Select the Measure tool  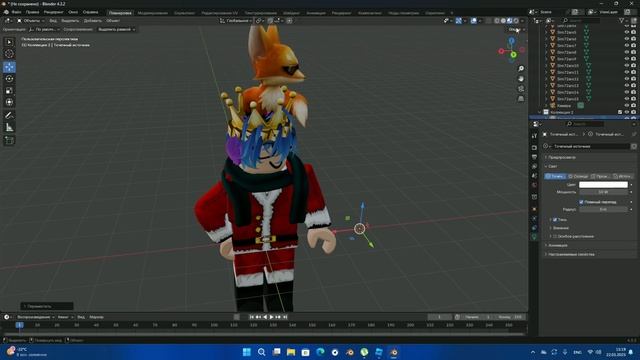coord(9,128)
